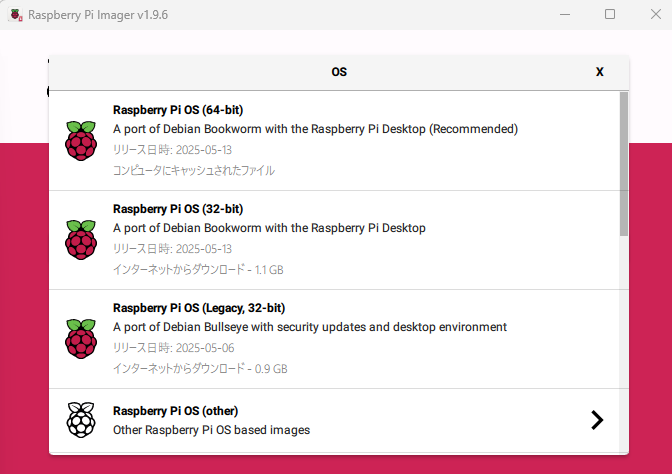Choose the Raspberry Pi OS (32-bit) title

point(178,209)
